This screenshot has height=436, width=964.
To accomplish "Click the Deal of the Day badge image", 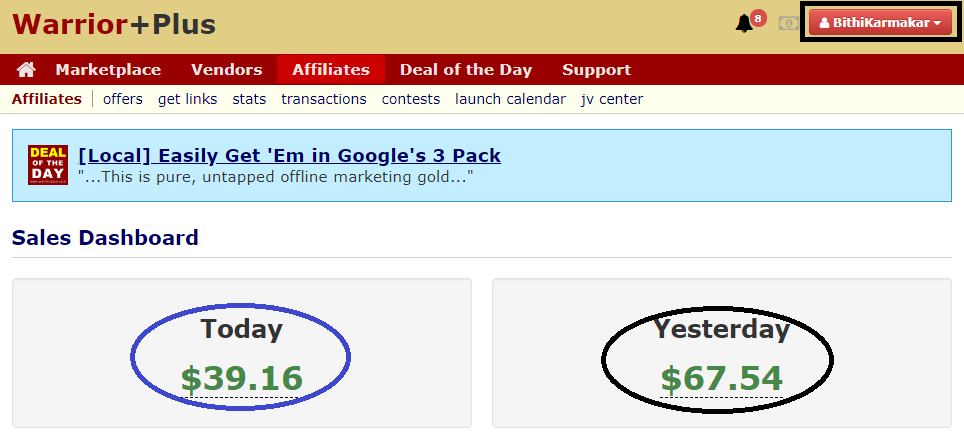I will tap(48, 165).
